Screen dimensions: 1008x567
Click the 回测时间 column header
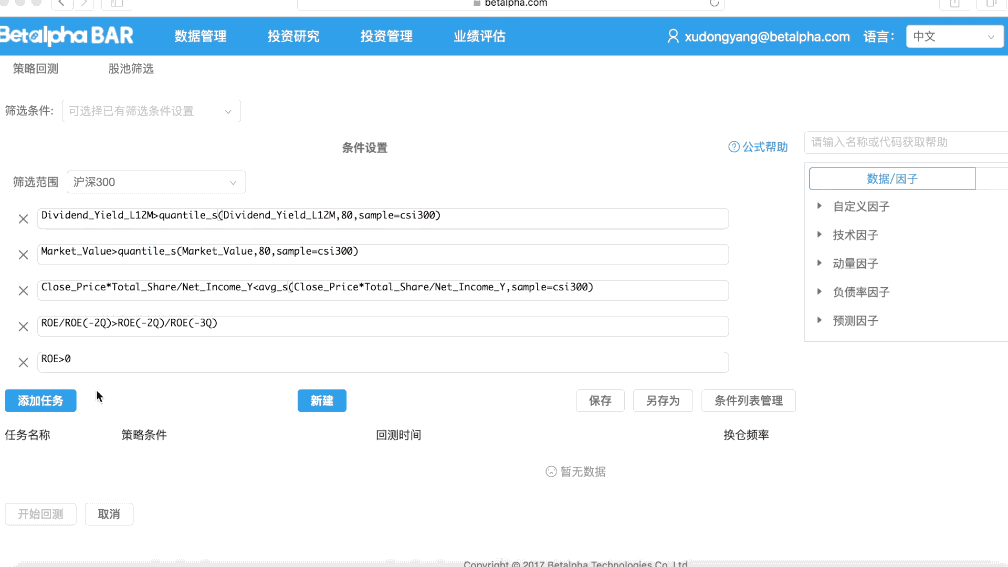click(399, 435)
